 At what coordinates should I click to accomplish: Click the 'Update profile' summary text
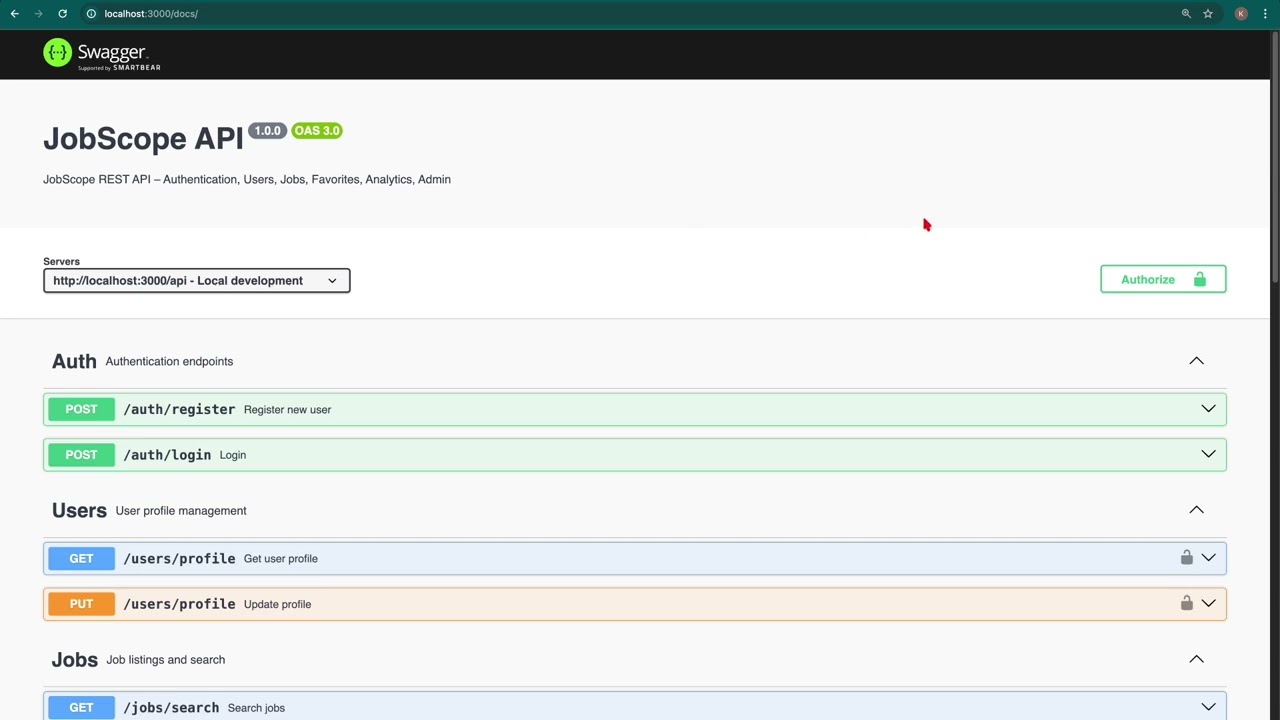[x=277, y=604]
